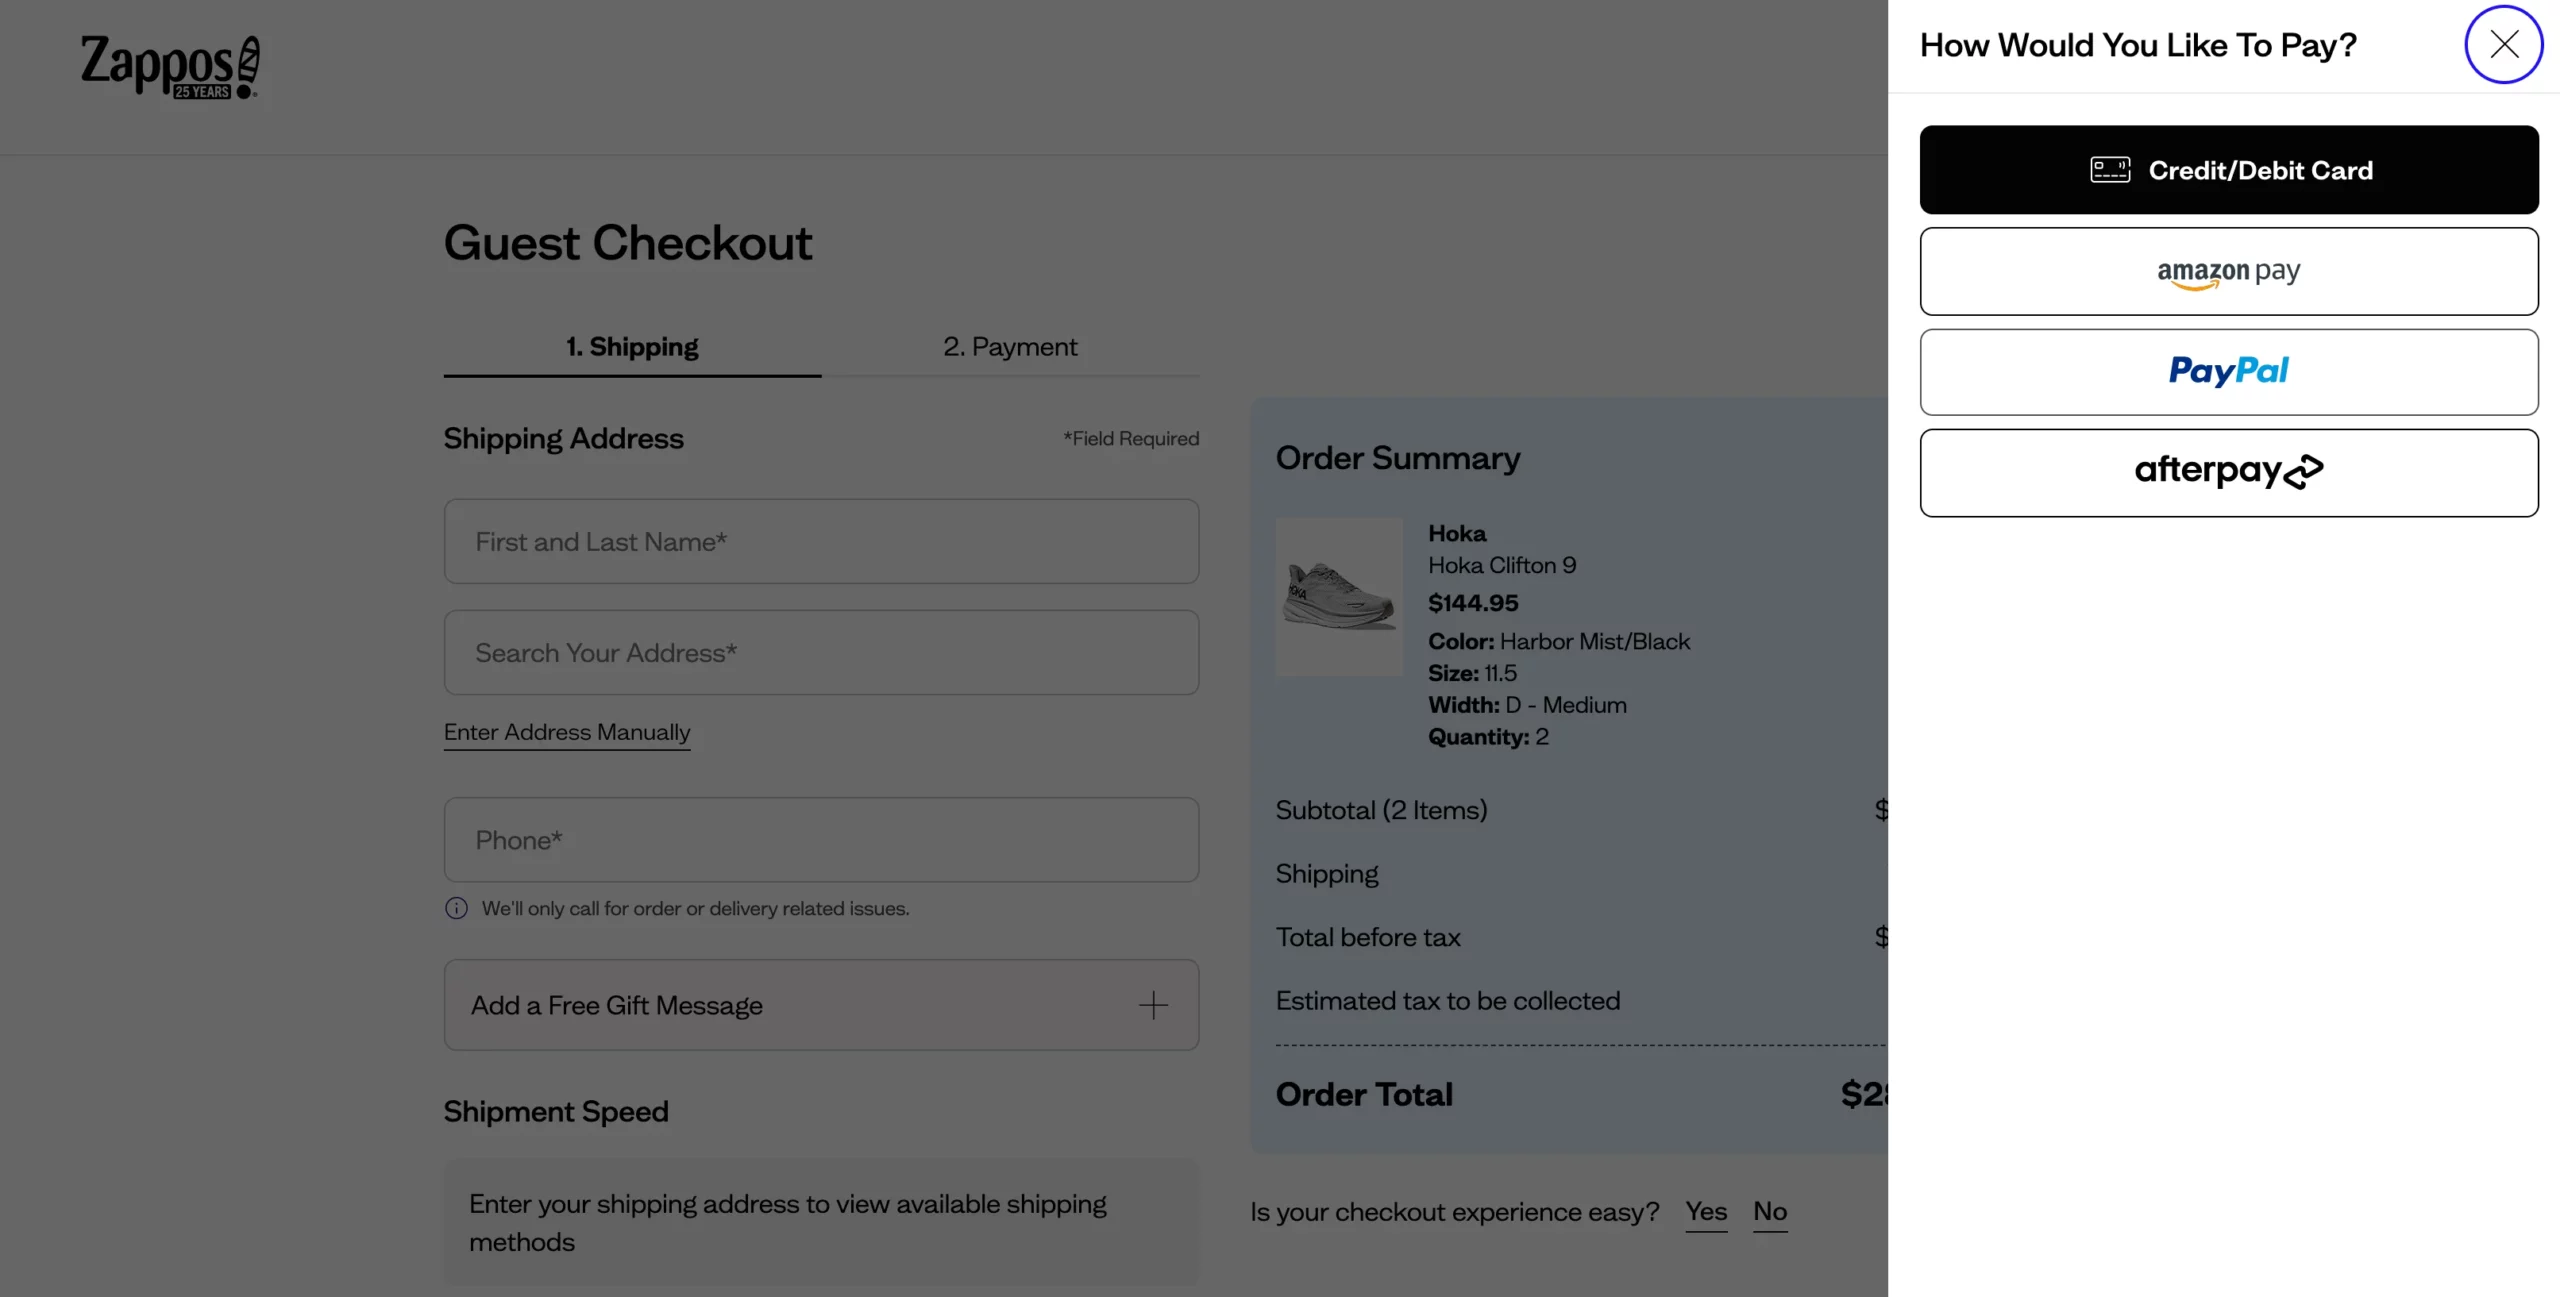Click the Guest Checkout heading
Image resolution: width=2560 pixels, height=1297 pixels.
[628, 243]
